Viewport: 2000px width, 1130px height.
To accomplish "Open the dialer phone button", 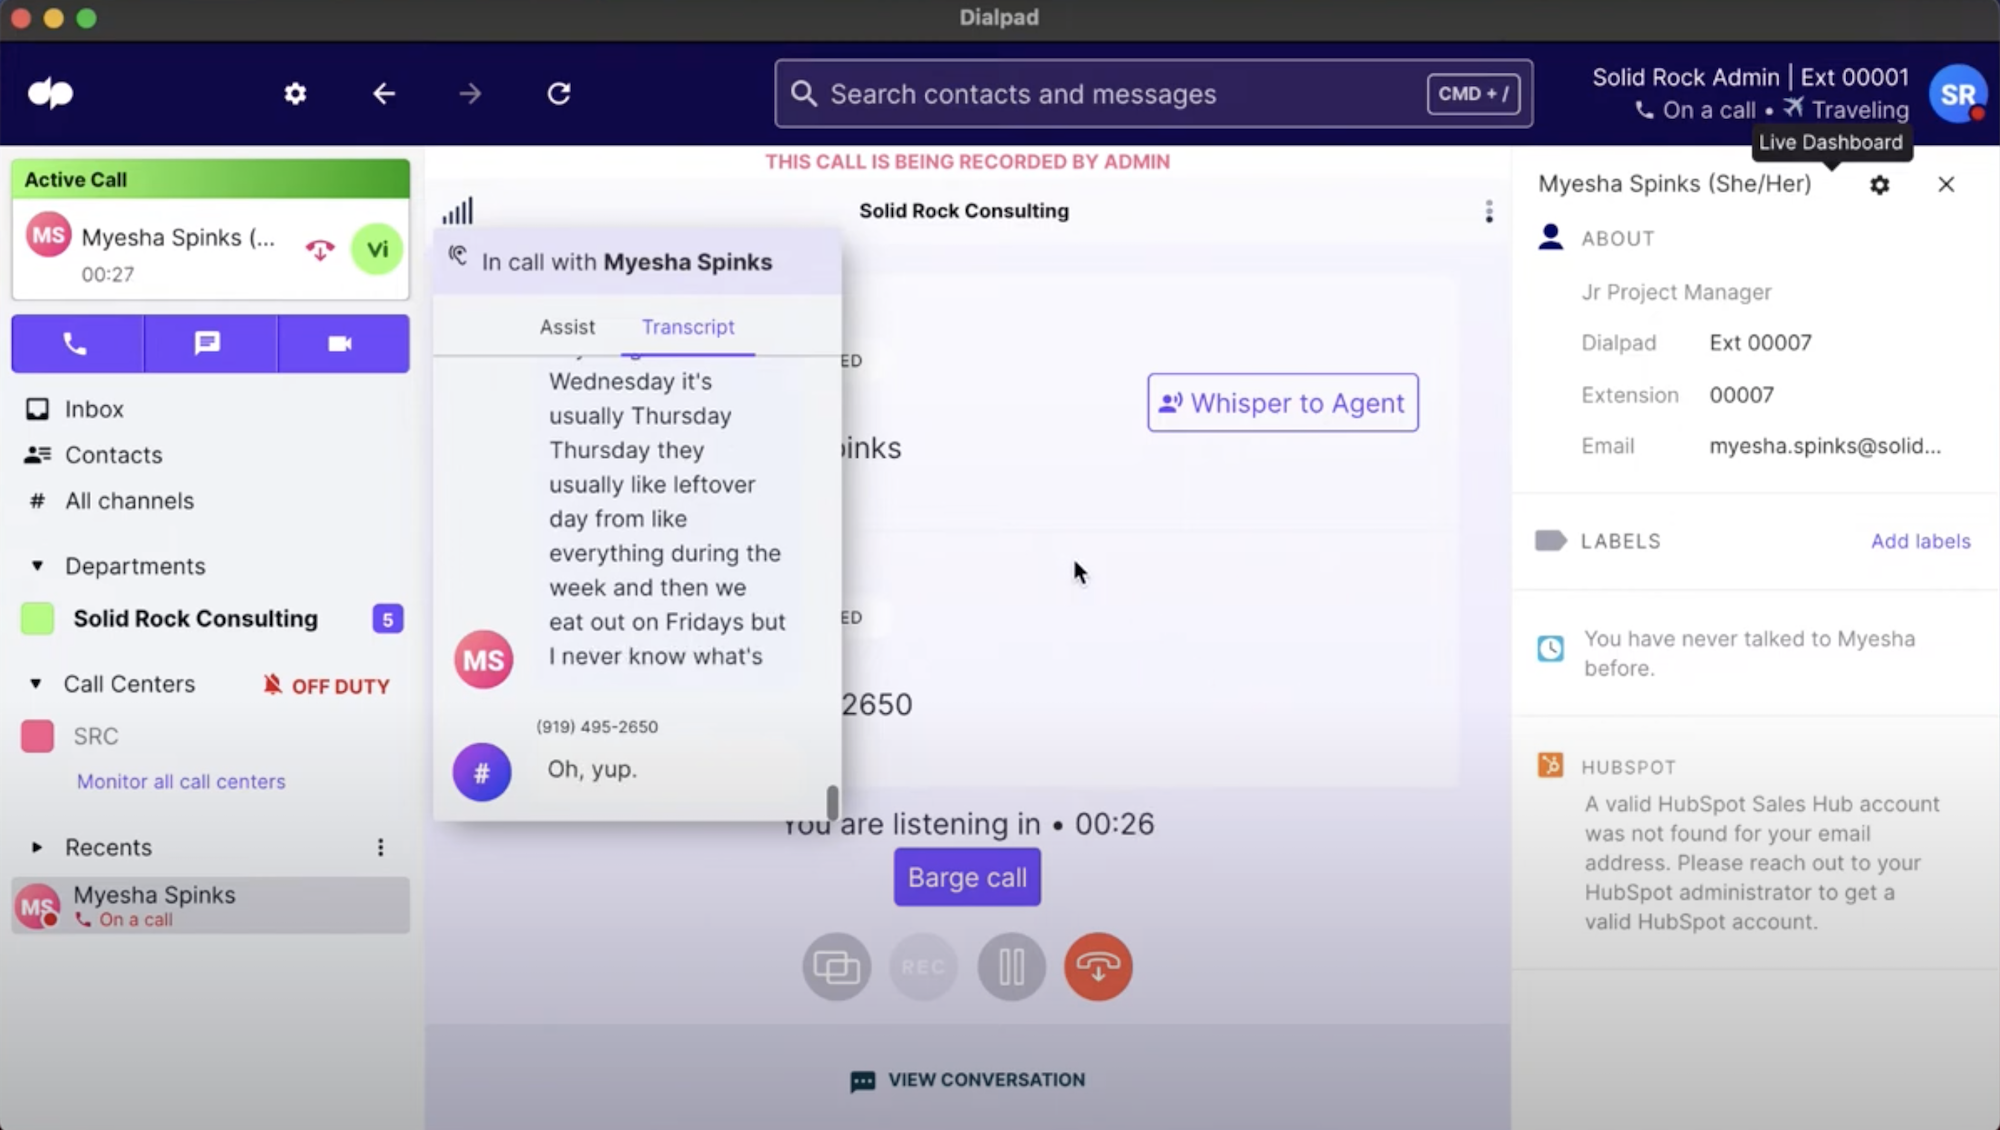I will (x=77, y=343).
